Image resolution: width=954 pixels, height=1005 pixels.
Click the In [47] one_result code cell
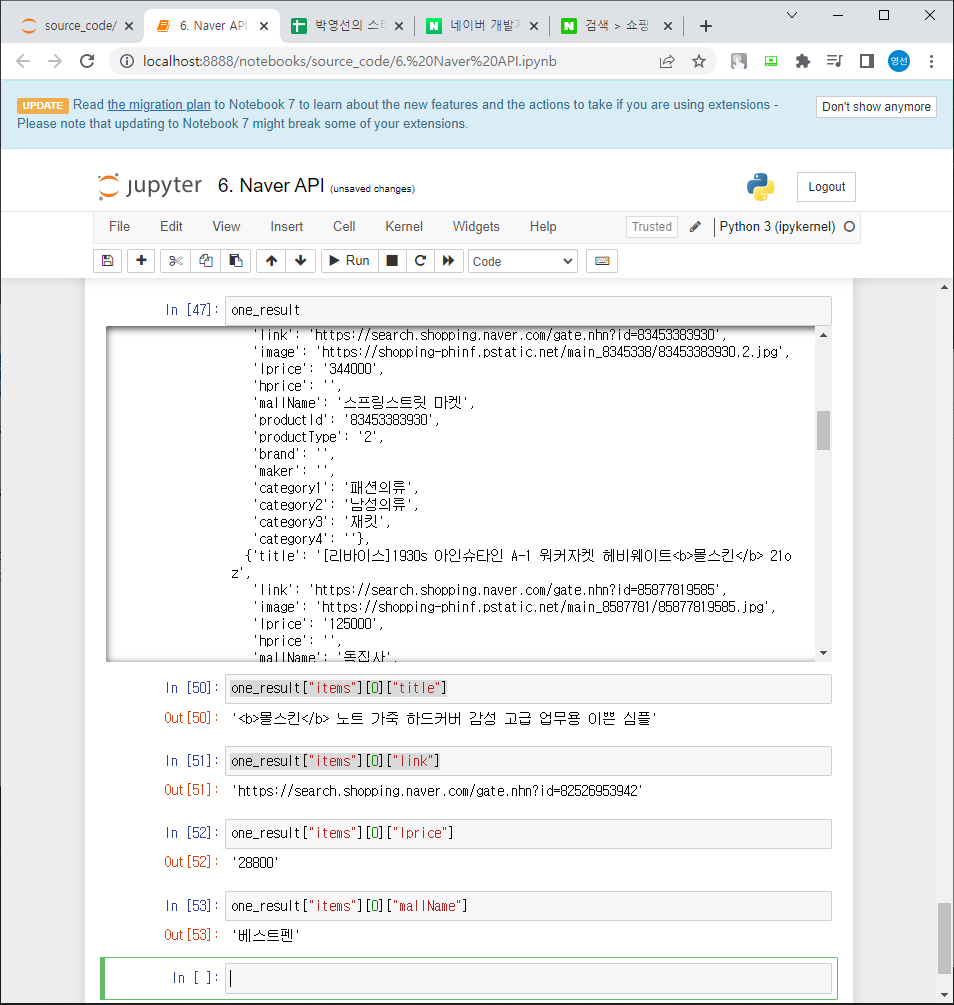(x=528, y=310)
